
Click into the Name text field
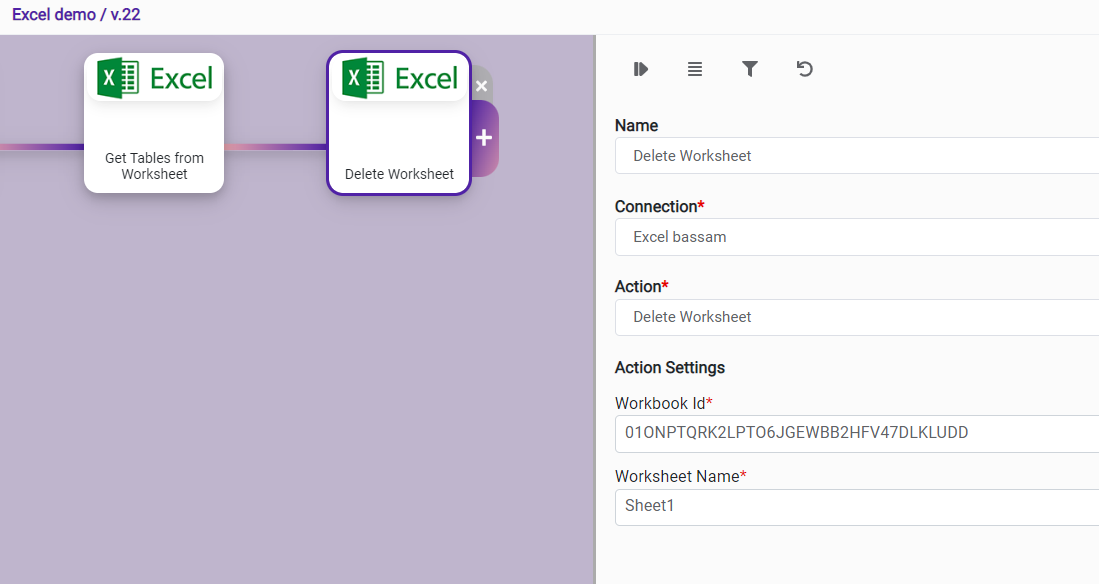click(856, 156)
